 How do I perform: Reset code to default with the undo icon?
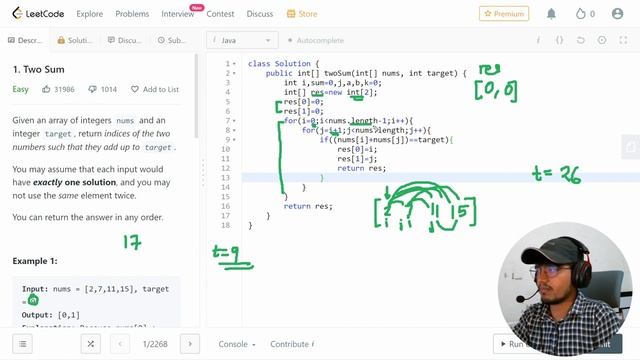pyautogui.click(x=580, y=40)
